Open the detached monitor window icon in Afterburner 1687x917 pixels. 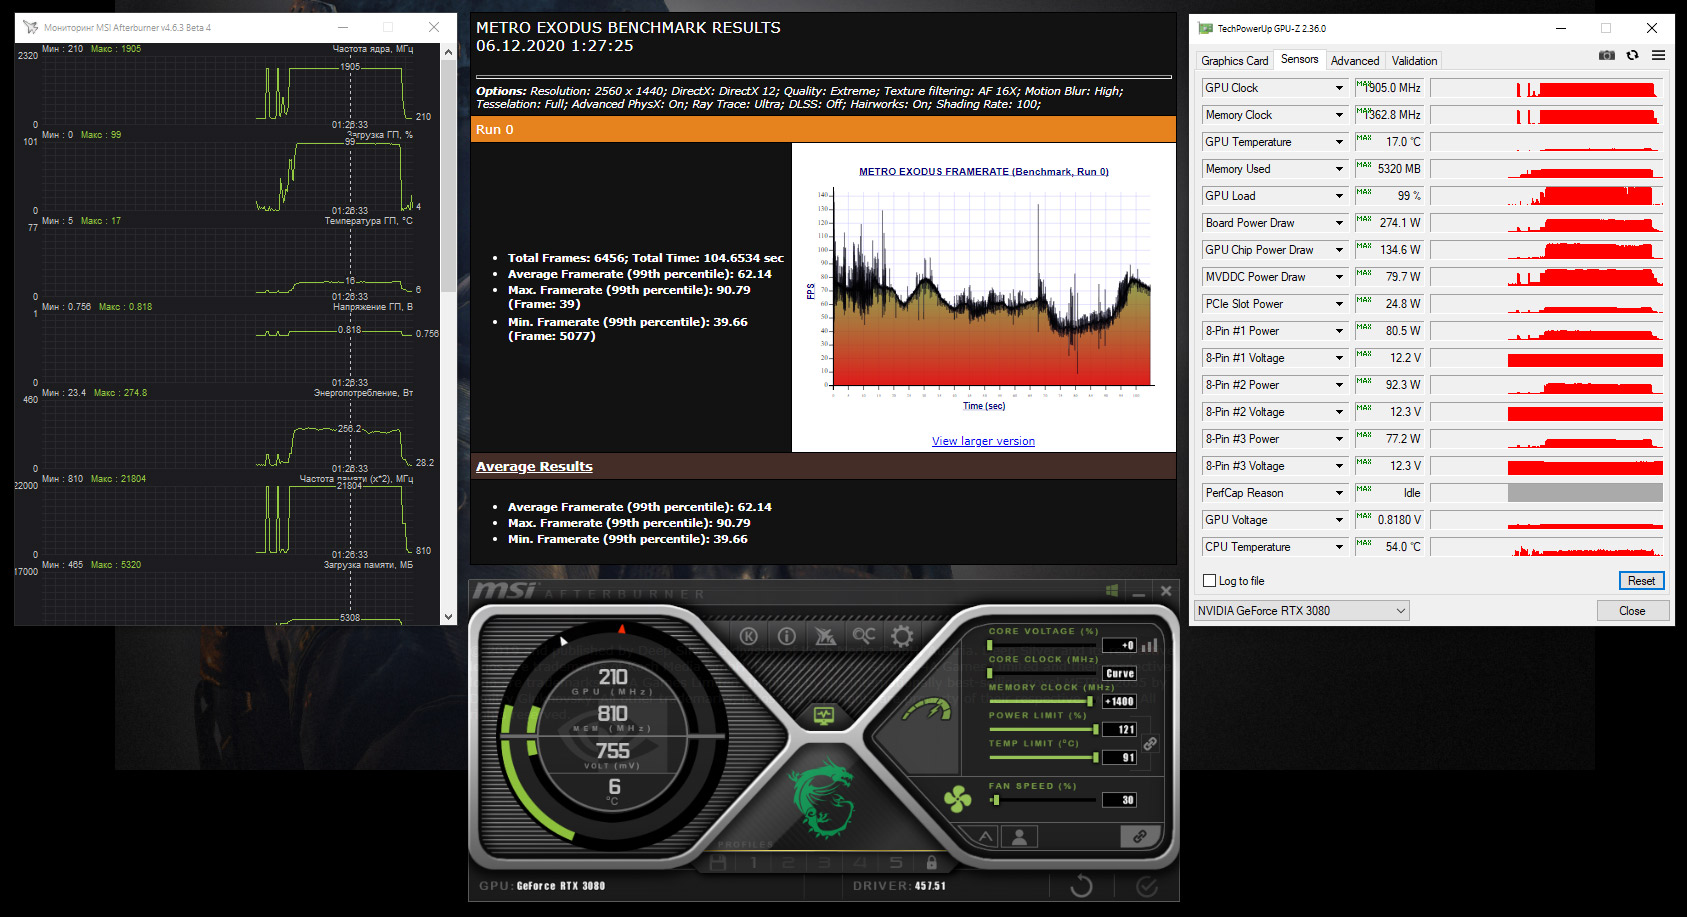[x=824, y=716]
